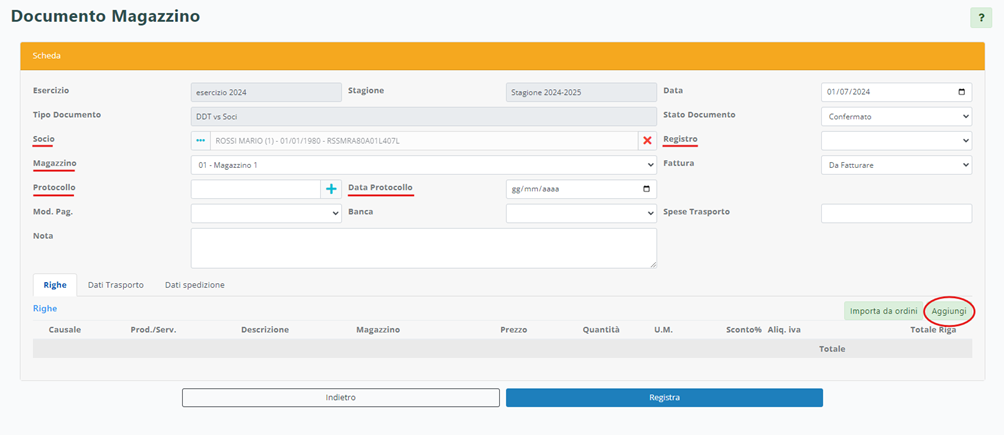Screen dimensions: 1004x435
Task: Open Socio lookup with three-dots icon
Action: tap(200, 141)
